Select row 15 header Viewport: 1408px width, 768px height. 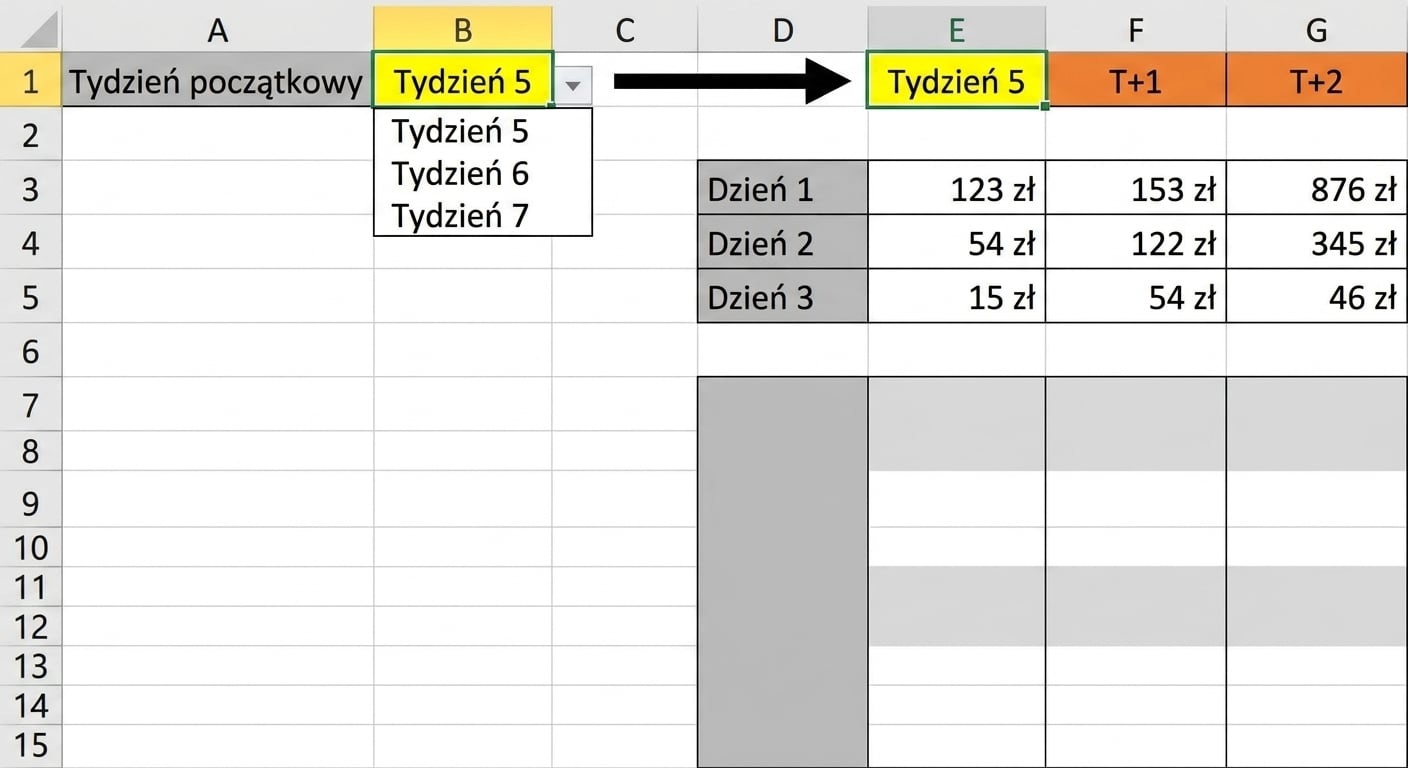(31, 746)
